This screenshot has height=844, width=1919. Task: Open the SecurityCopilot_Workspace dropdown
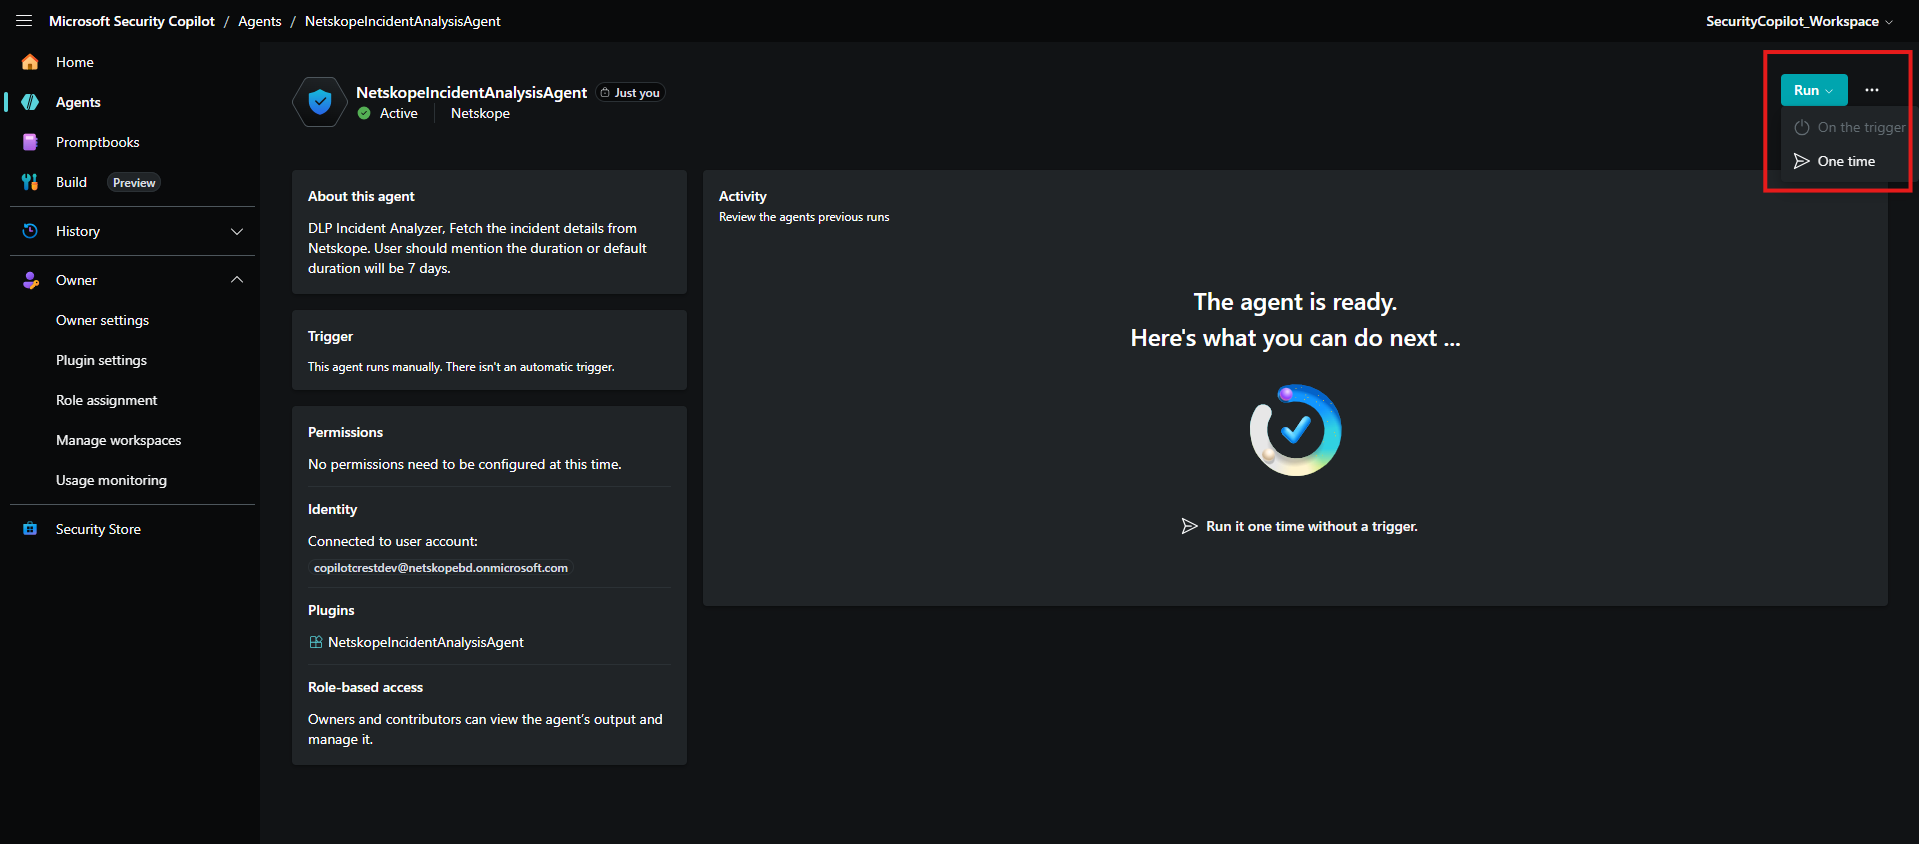[x=1799, y=21]
